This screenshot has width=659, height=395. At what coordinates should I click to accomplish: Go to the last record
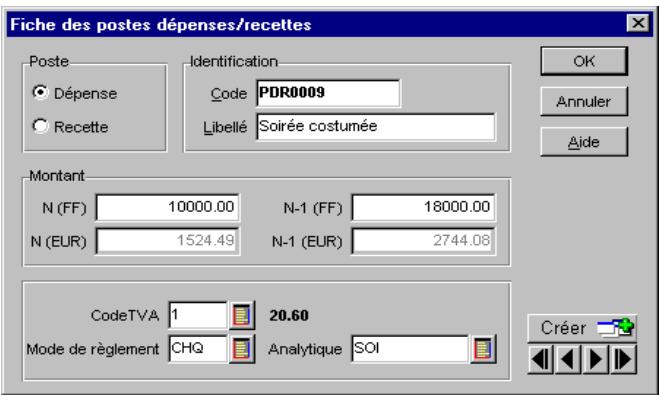pos(623,360)
